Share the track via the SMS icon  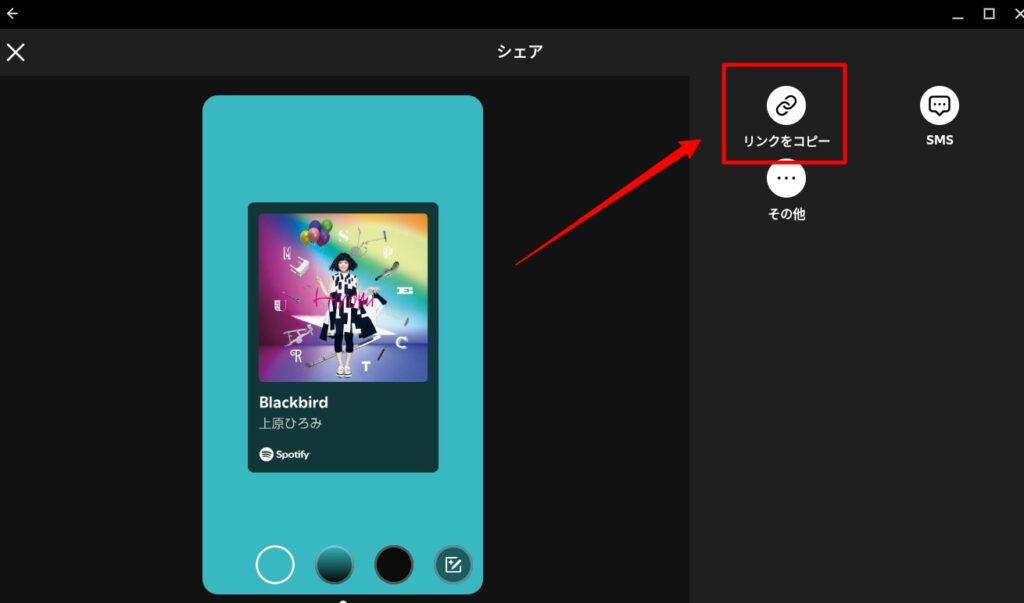[939, 105]
